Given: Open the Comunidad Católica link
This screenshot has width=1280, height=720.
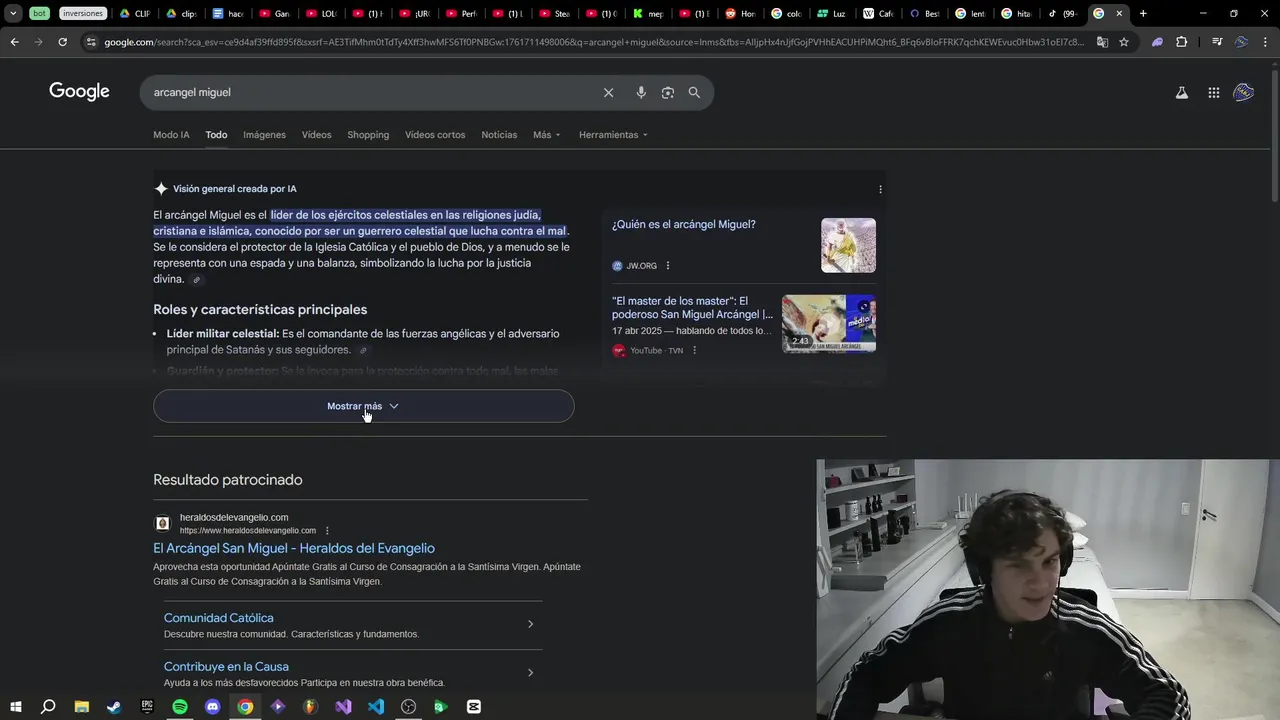Looking at the screenshot, I should coord(218,618).
